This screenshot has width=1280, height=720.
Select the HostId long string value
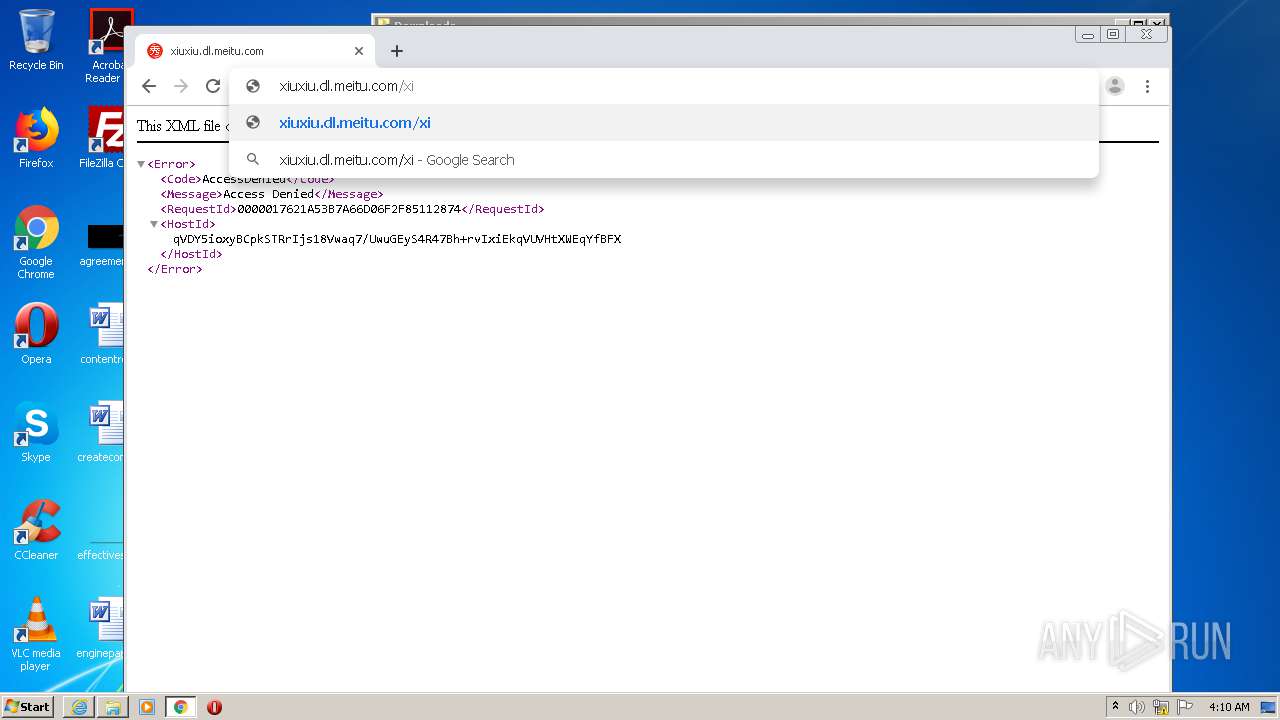(x=397, y=239)
